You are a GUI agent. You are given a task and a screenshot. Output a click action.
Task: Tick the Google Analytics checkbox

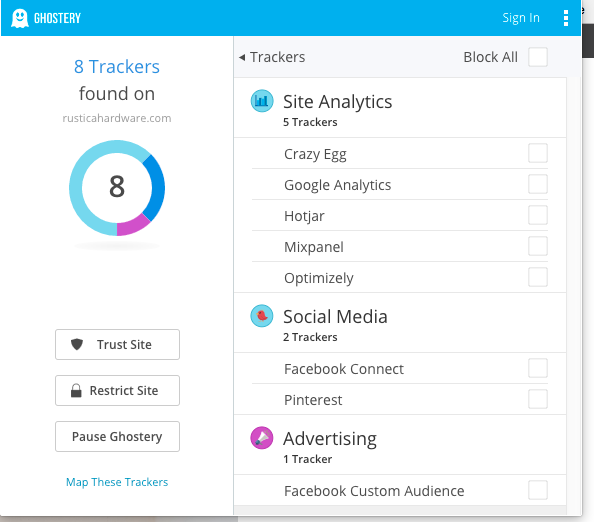coord(538,184)
